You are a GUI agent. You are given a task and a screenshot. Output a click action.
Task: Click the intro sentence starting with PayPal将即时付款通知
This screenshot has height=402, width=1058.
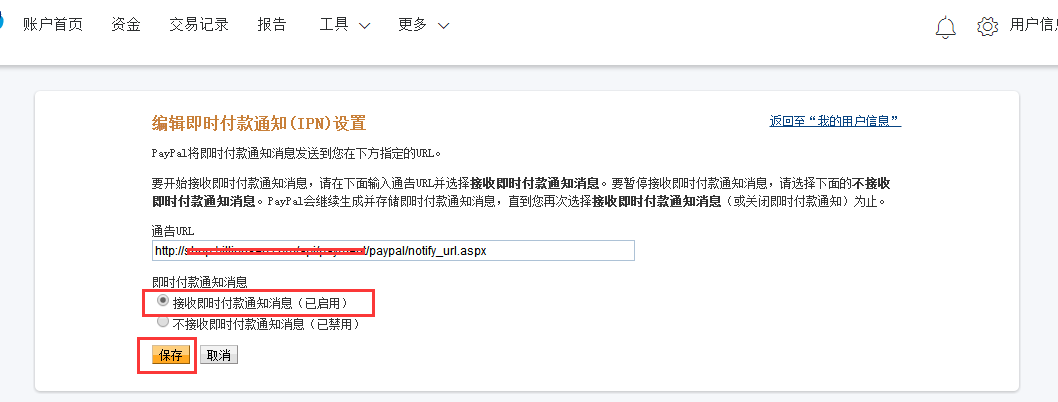[296, 154]
